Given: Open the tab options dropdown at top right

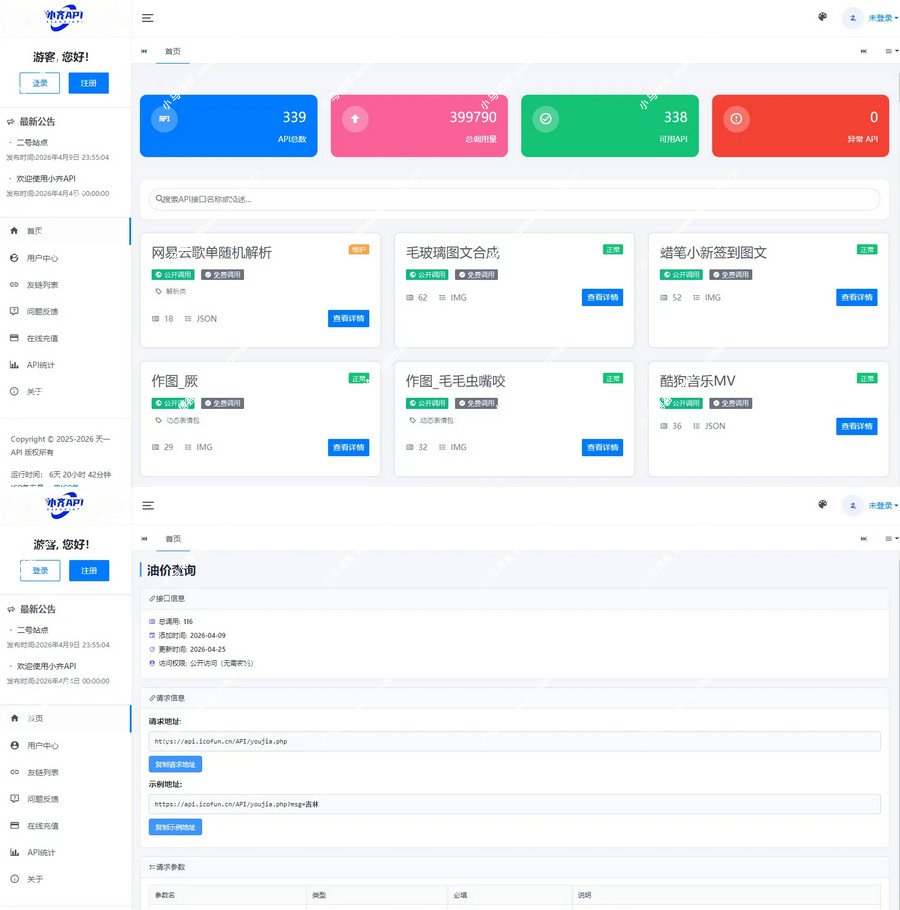Looking at the screenshot, I should pyautogui.click(x=889, y=51).
